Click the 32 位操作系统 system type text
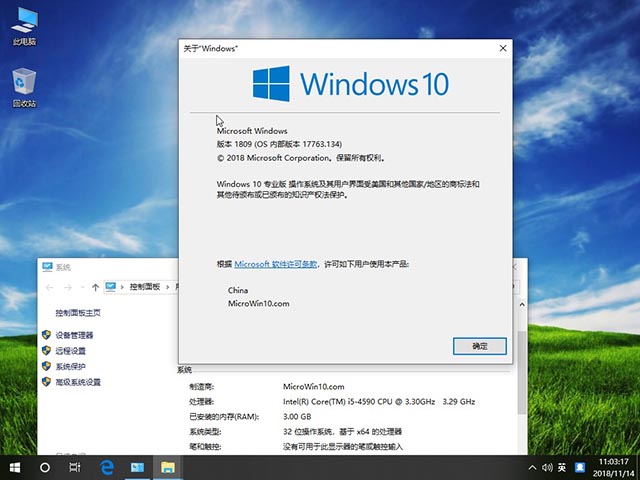The image size is (640, 480). 342,432
